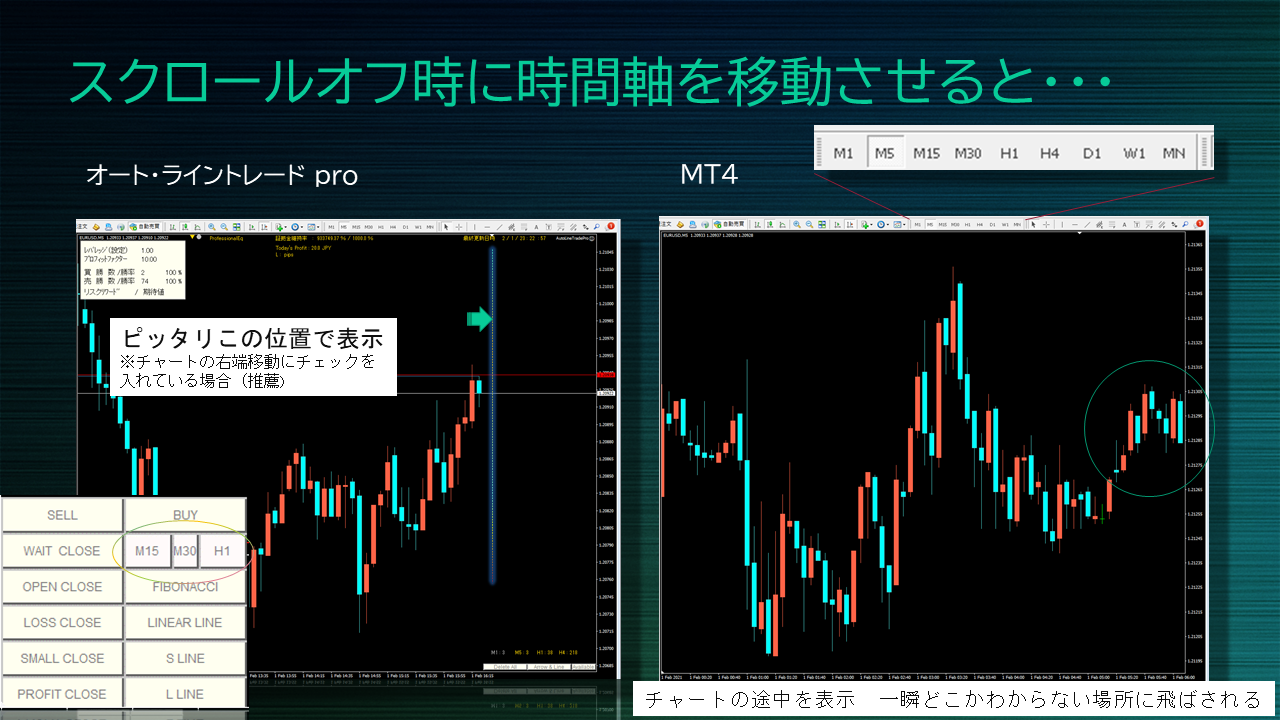Open red notification badge in right MT4 window
The height and width of the screenshot is (720, 1280).
[x=1198, y=224]
